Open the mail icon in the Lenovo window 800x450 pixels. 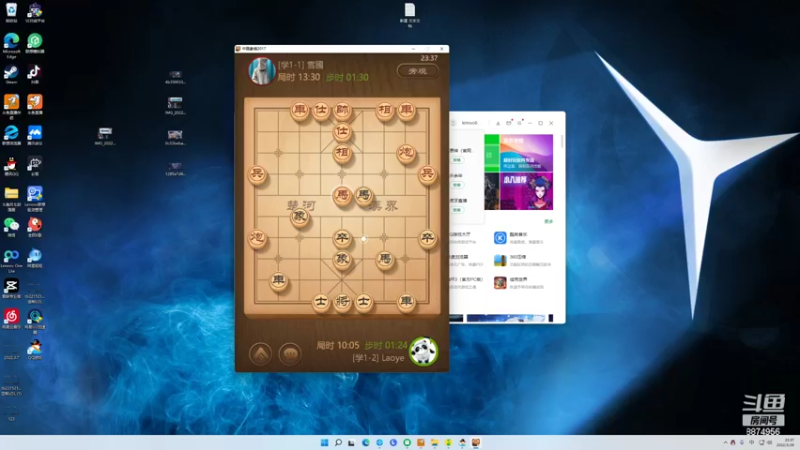pos(509,123)
